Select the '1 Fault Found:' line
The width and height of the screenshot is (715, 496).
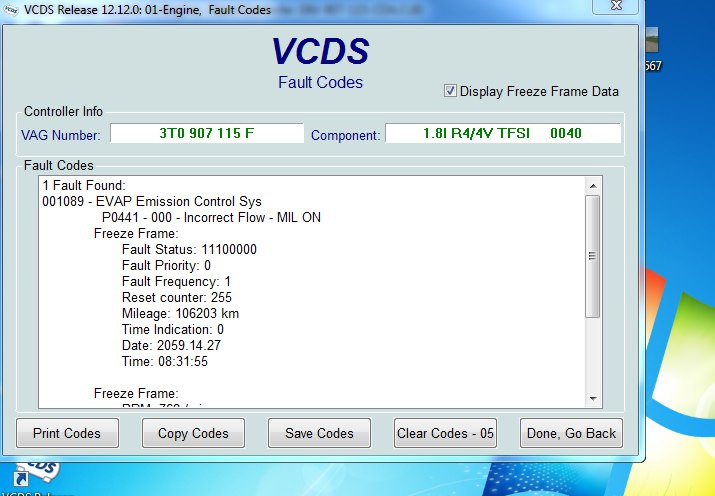click(x=84, y=186)
